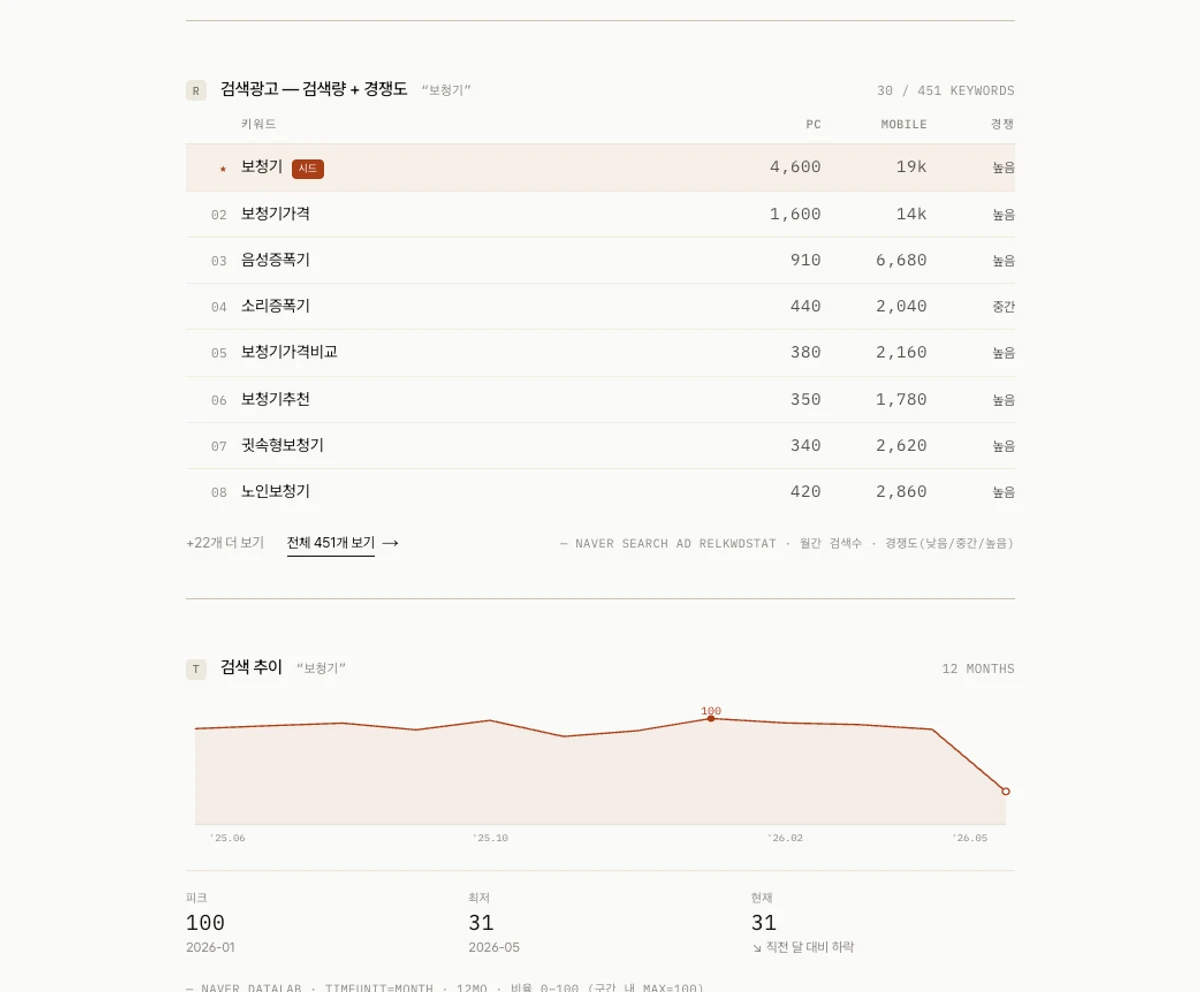Click the star marker beside 보청기
The height and width of the screenshot is (992, 1200).
223,169
